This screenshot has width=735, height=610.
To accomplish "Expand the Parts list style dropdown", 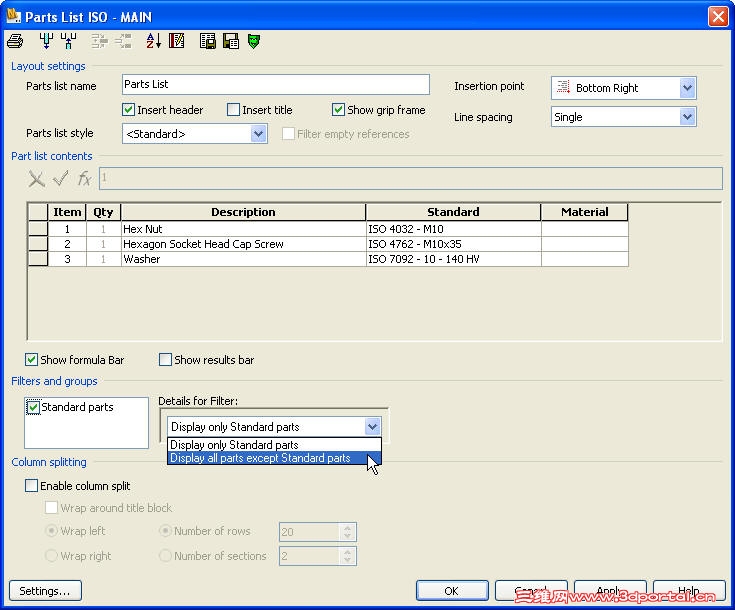I will point(258,134).
